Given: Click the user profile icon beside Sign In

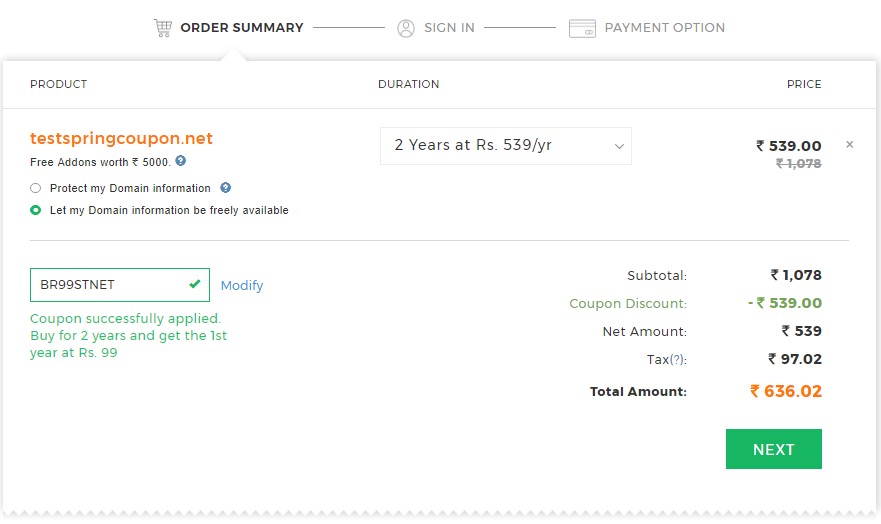Looking at the screenshot, I should point(406,28).
